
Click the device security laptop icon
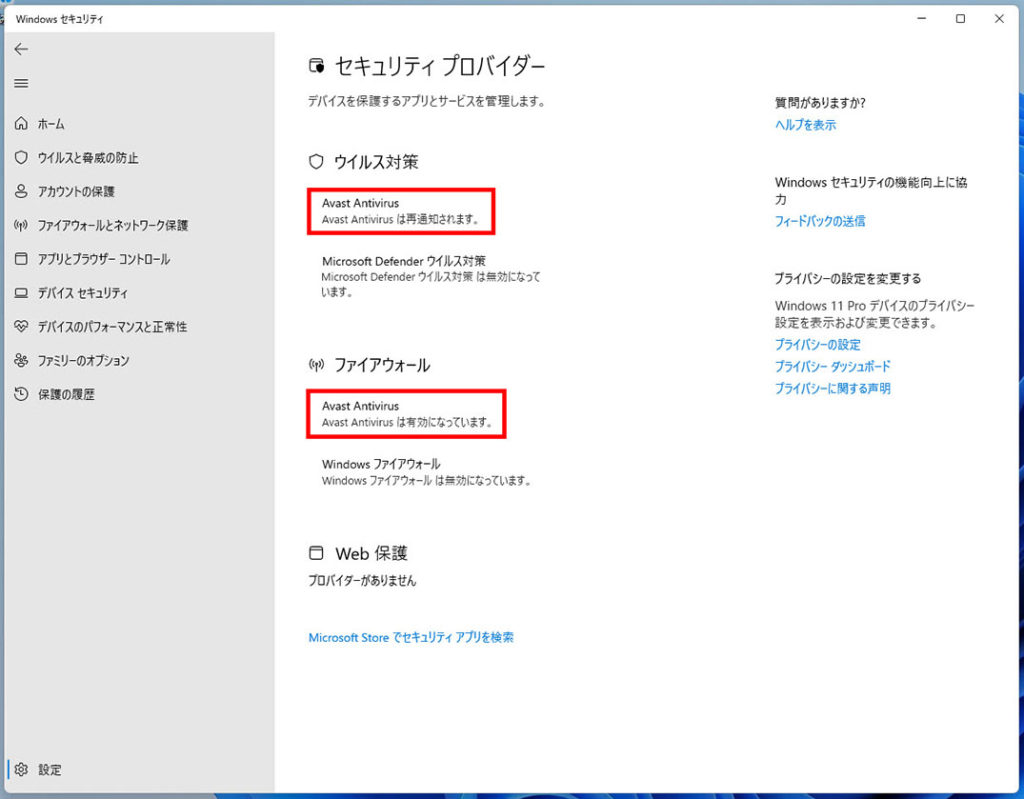(x=21, y=293)
